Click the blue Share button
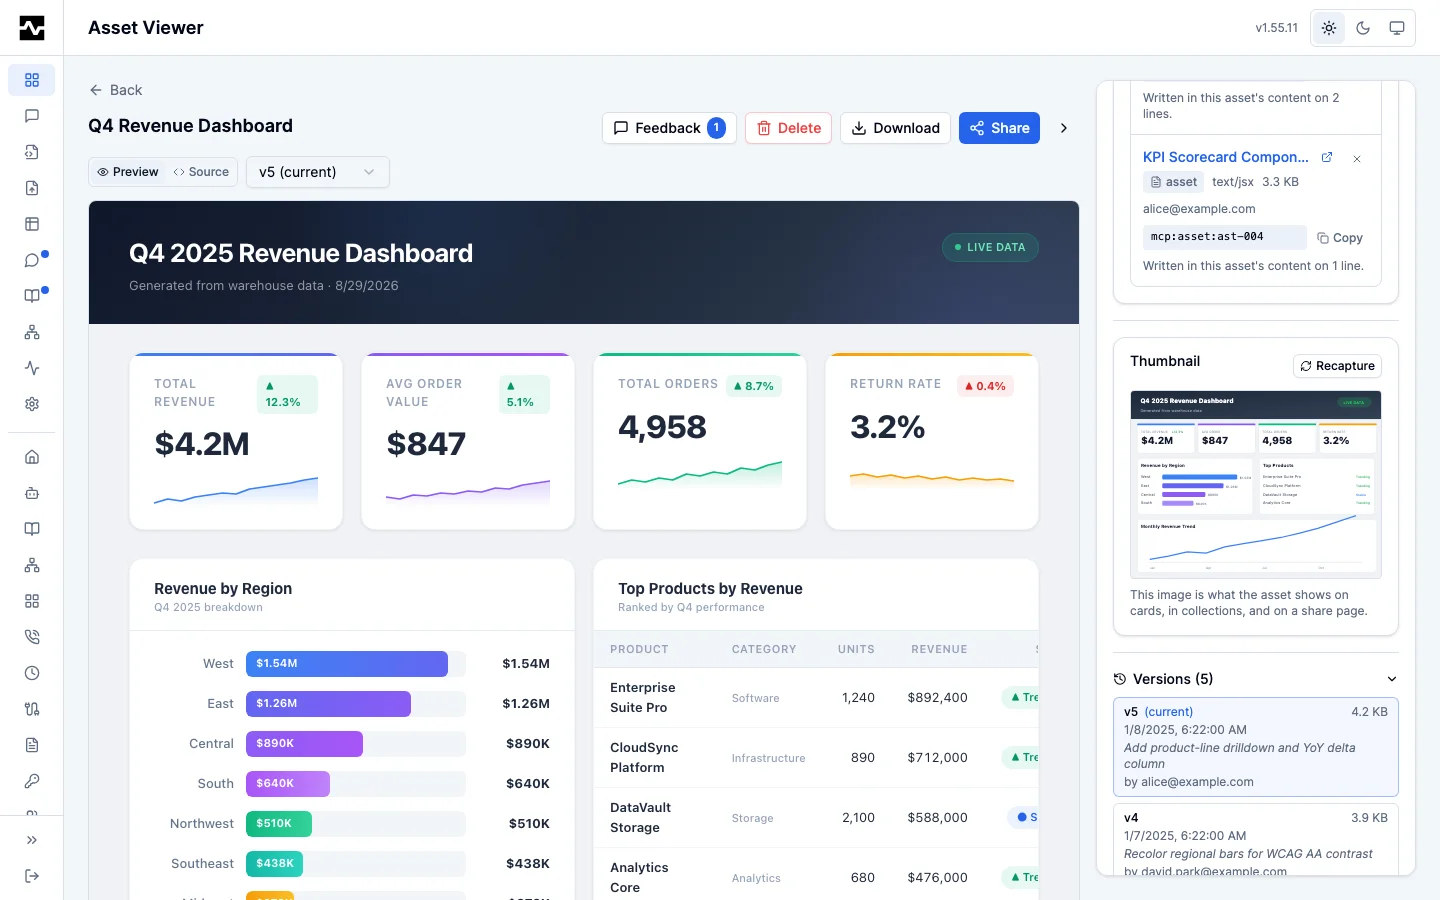 (1000, 128)
